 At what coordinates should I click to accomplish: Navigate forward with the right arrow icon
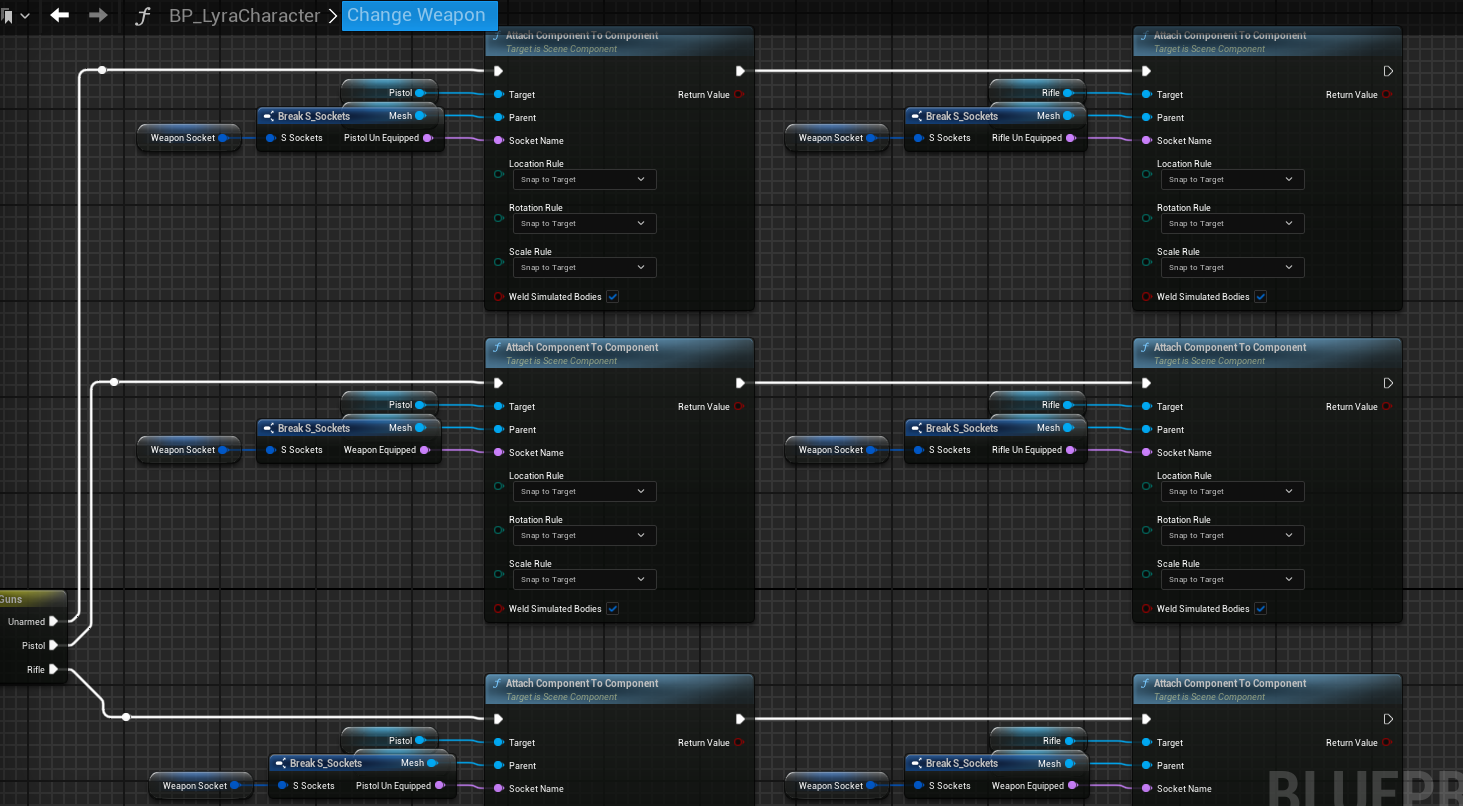click(x=98, y=15)
